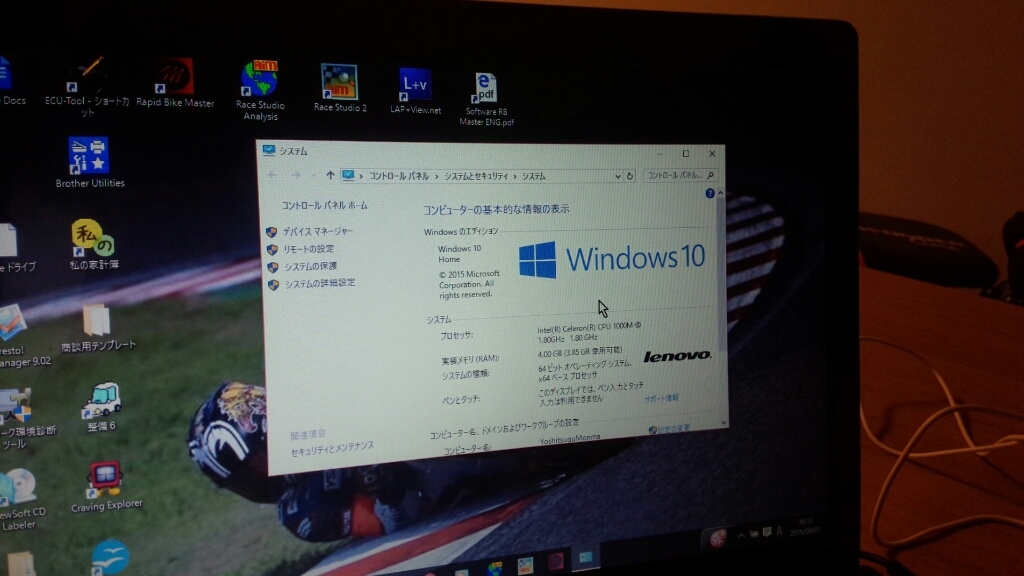The image size is (1024, 576).
Task: Click the system tray overflow chevron
Action: (741, 536)
